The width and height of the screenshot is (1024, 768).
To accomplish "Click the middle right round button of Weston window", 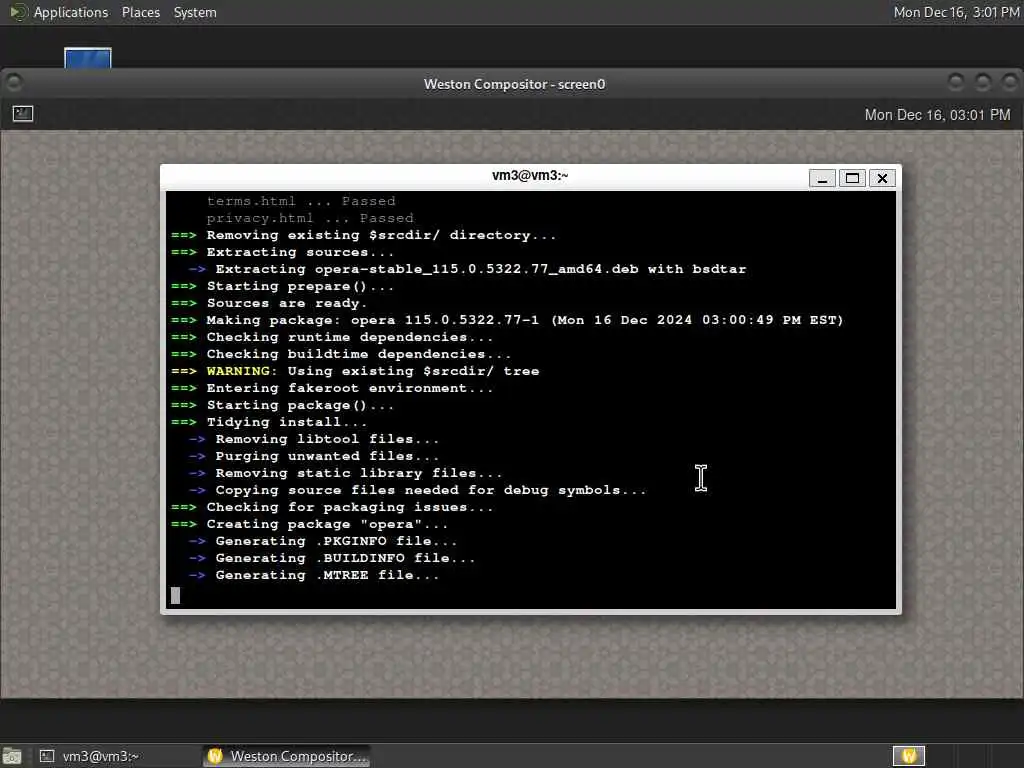I will coord(982,82).
